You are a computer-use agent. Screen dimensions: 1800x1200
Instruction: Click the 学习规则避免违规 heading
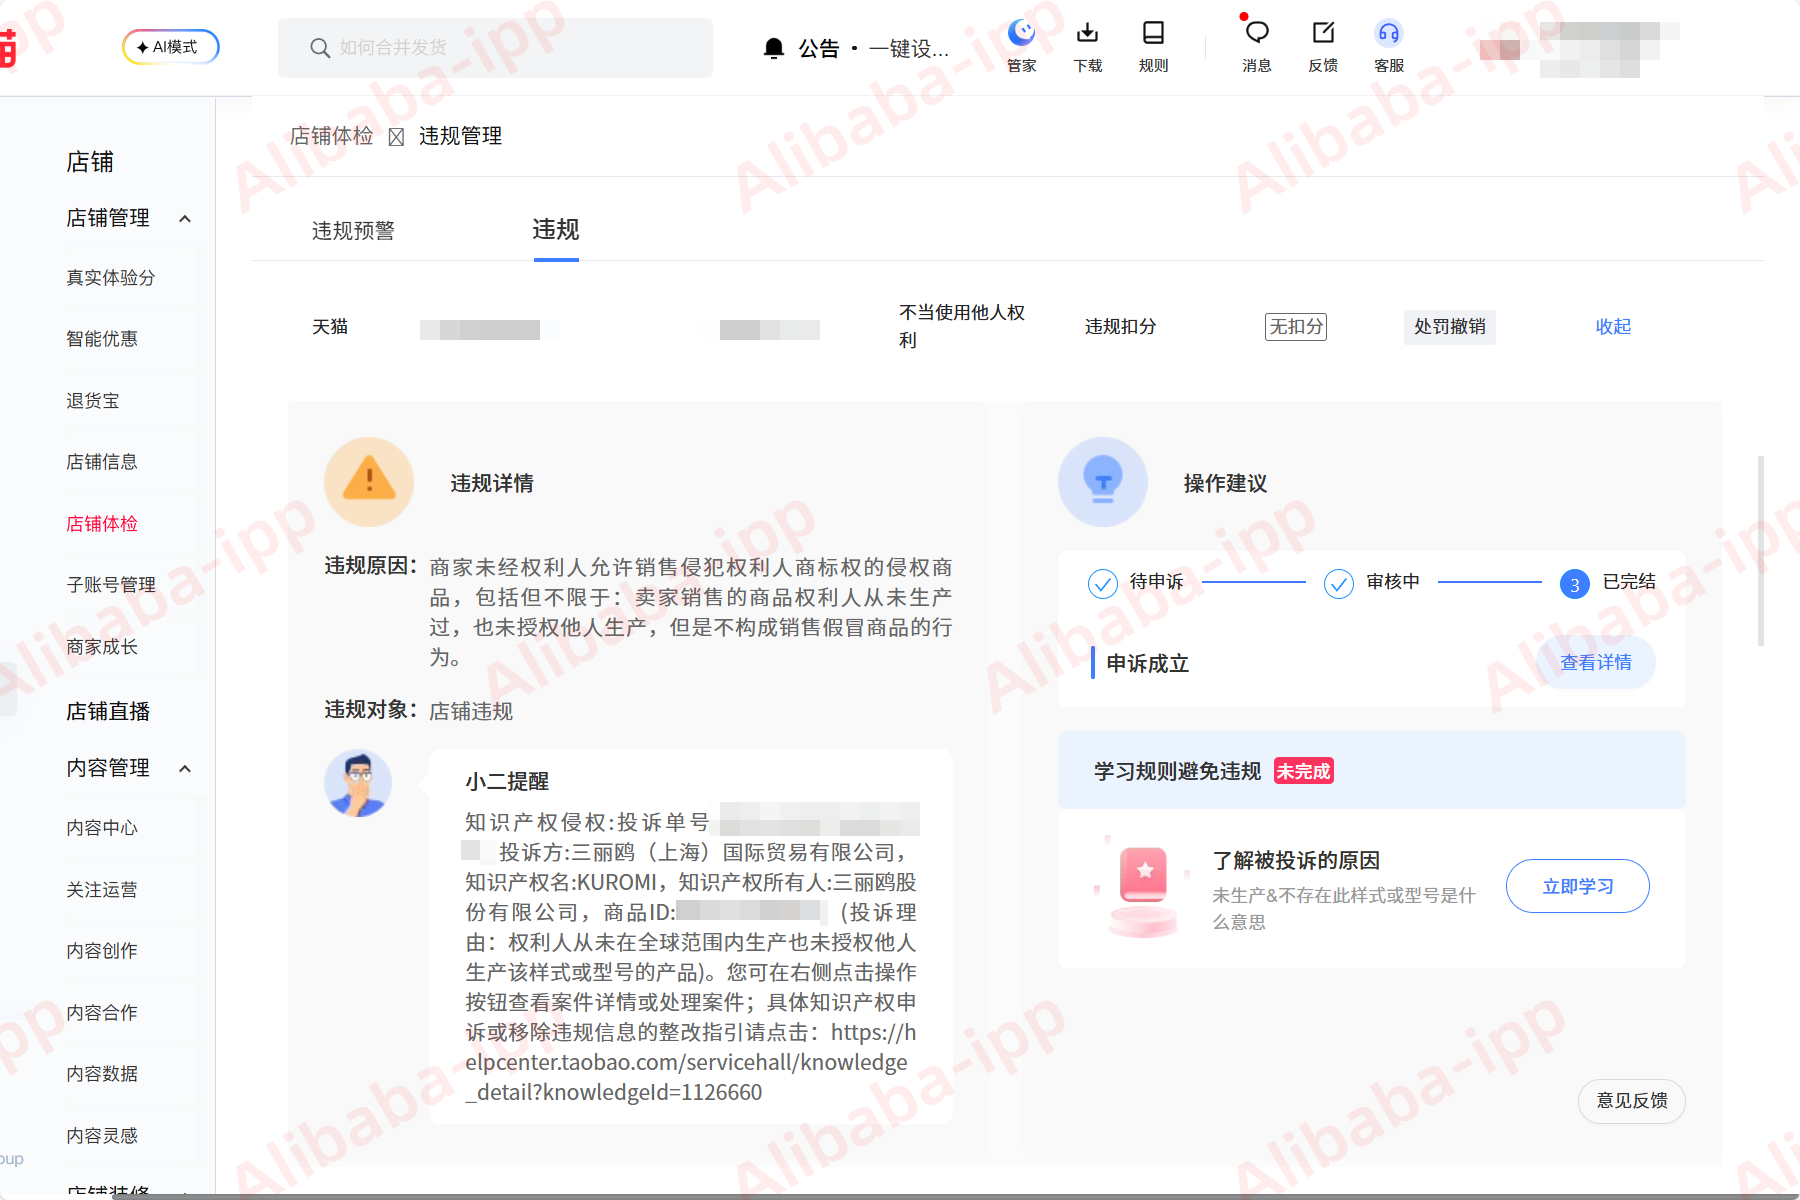coord(1178,771)
